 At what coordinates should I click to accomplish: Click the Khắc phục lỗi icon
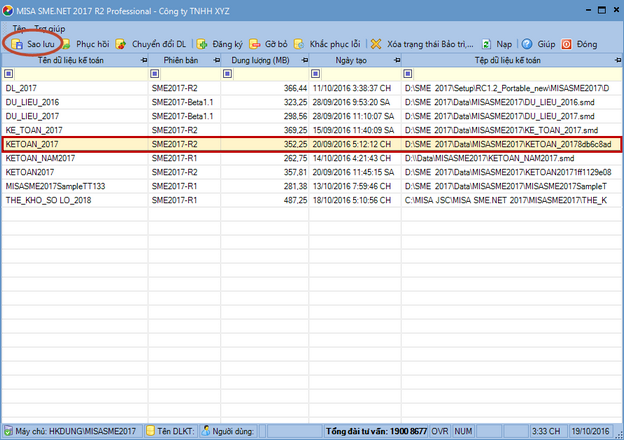coord(299,44)
